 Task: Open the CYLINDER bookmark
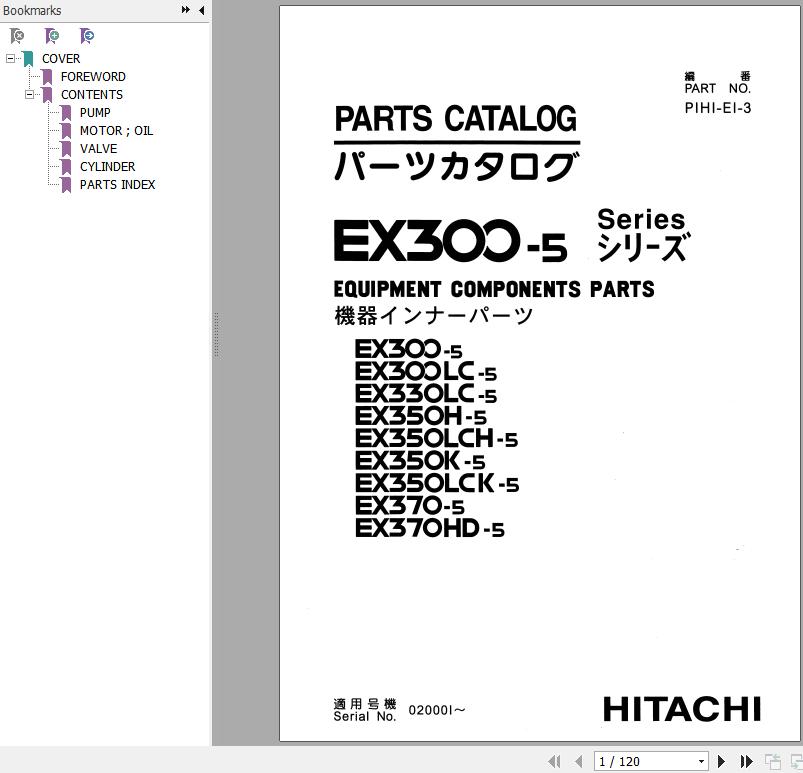coord(108,166)
